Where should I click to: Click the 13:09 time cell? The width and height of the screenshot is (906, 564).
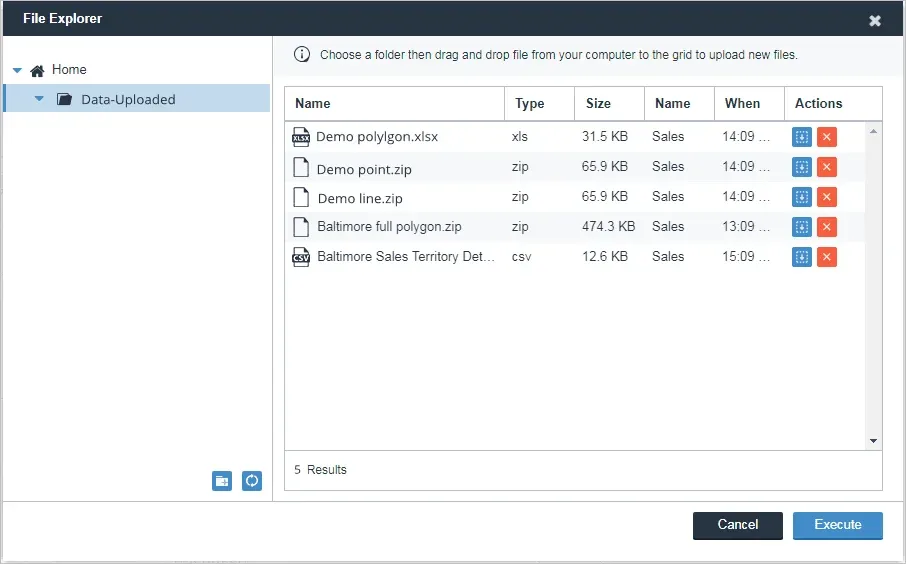tap(745, 227)
